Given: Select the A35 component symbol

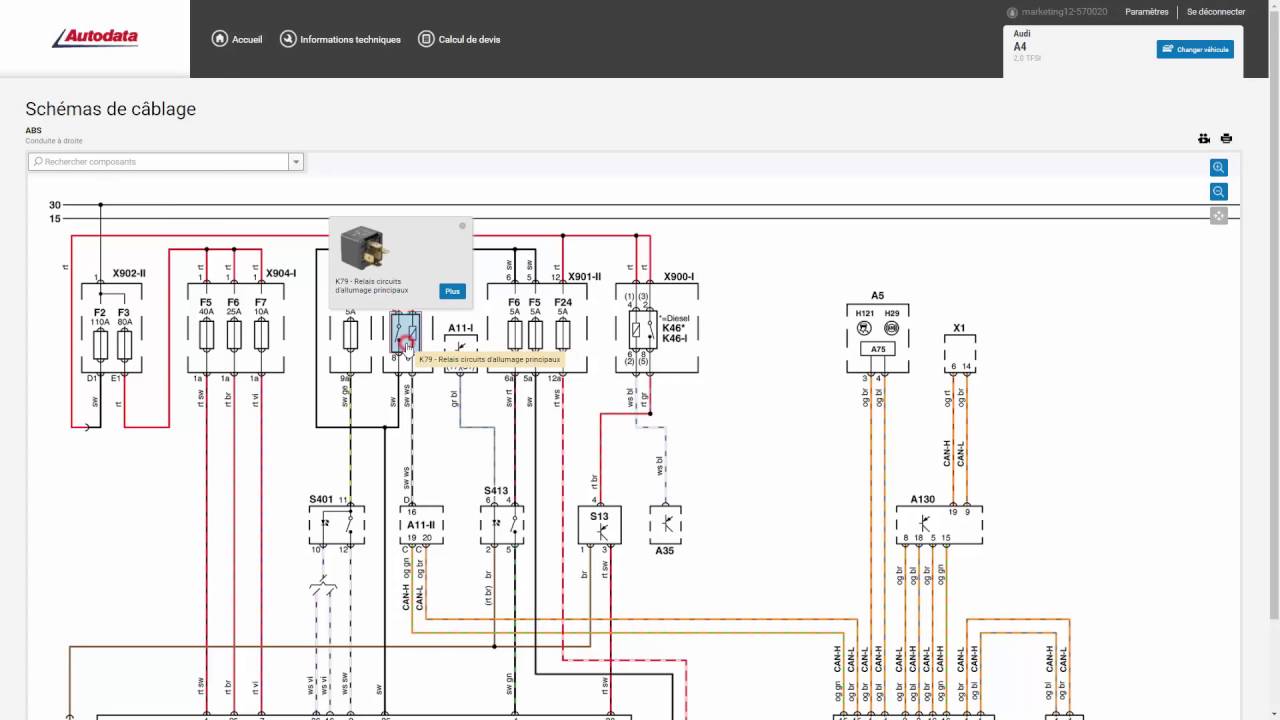Looking at the screenshot, I should [665, 524].
